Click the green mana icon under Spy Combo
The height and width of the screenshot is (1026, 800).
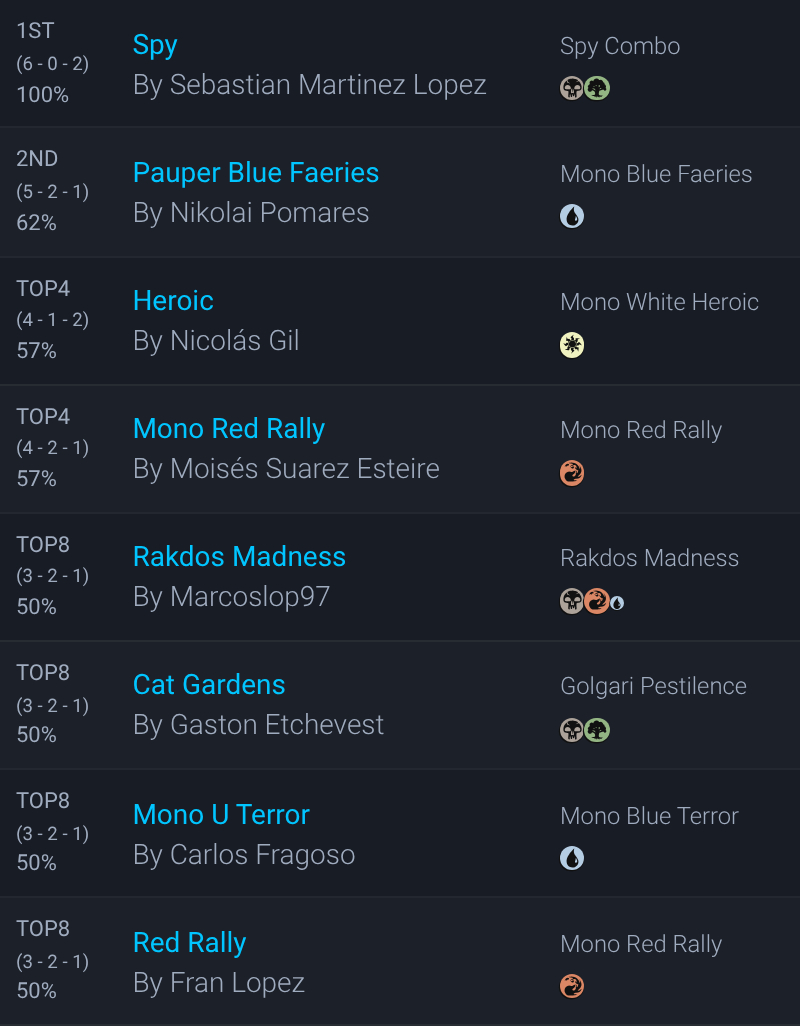pos(597,88)
